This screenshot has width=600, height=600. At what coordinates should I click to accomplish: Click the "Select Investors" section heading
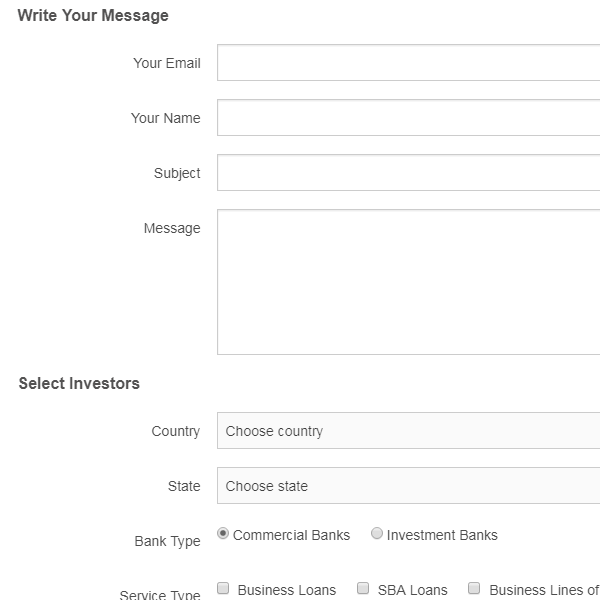[79, 383]
